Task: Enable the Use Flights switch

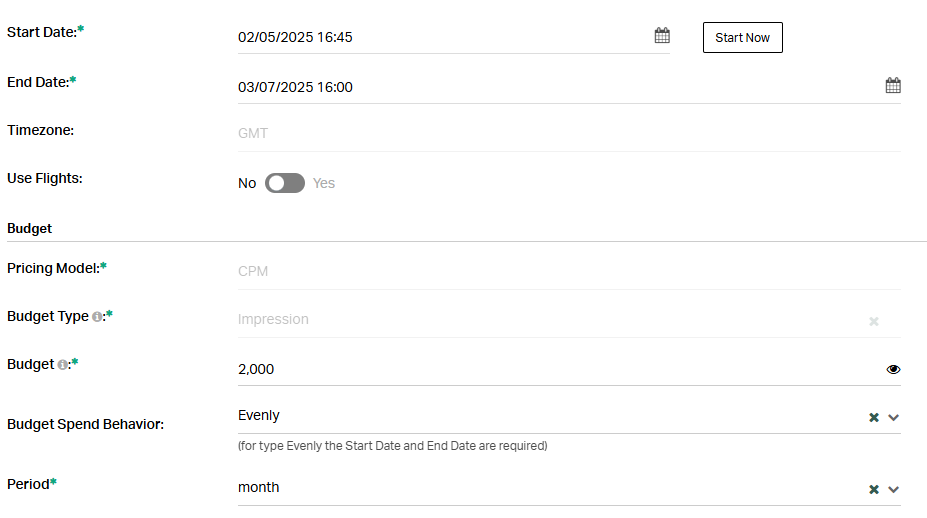Action: 284,183
